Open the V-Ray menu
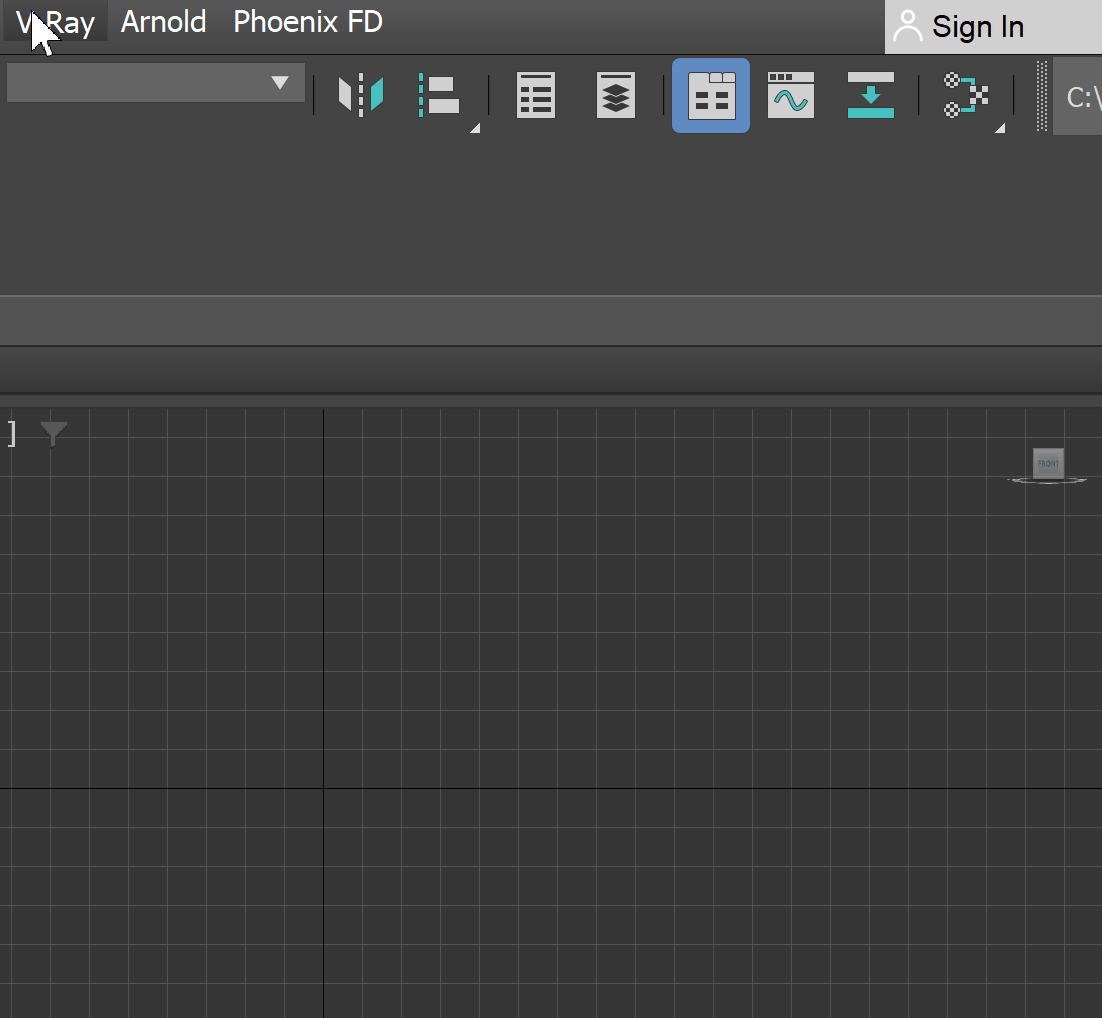This screenshot has height=1018, width=1102. point(56,22)
